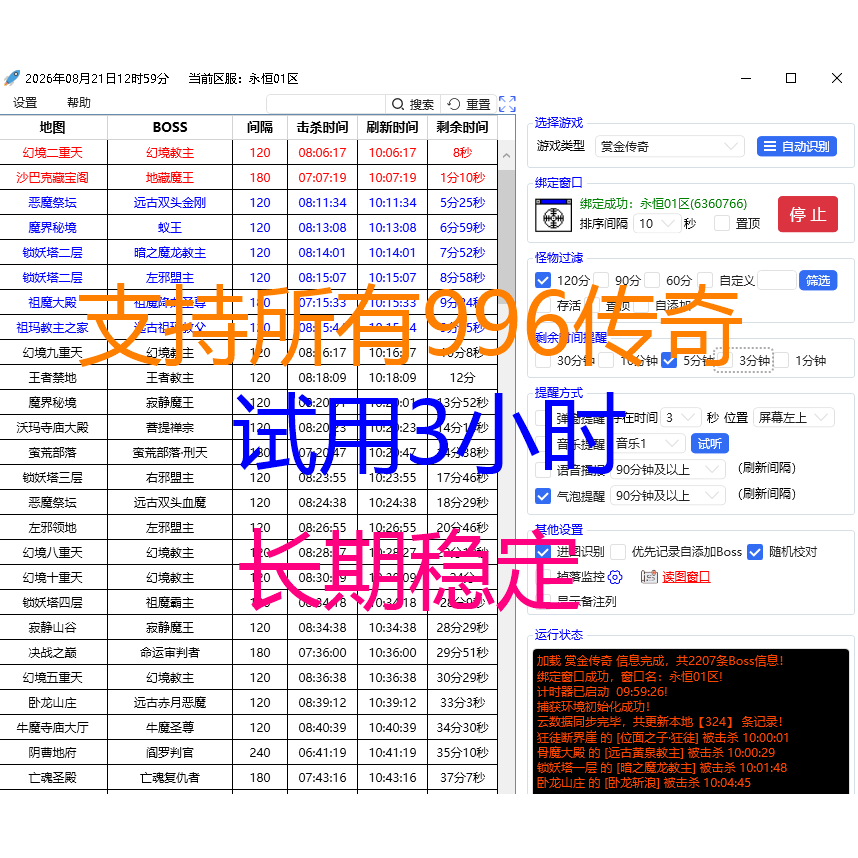The image size is (858, 858).
Task: Sort by the 间隔 column header
Action: 260,127
